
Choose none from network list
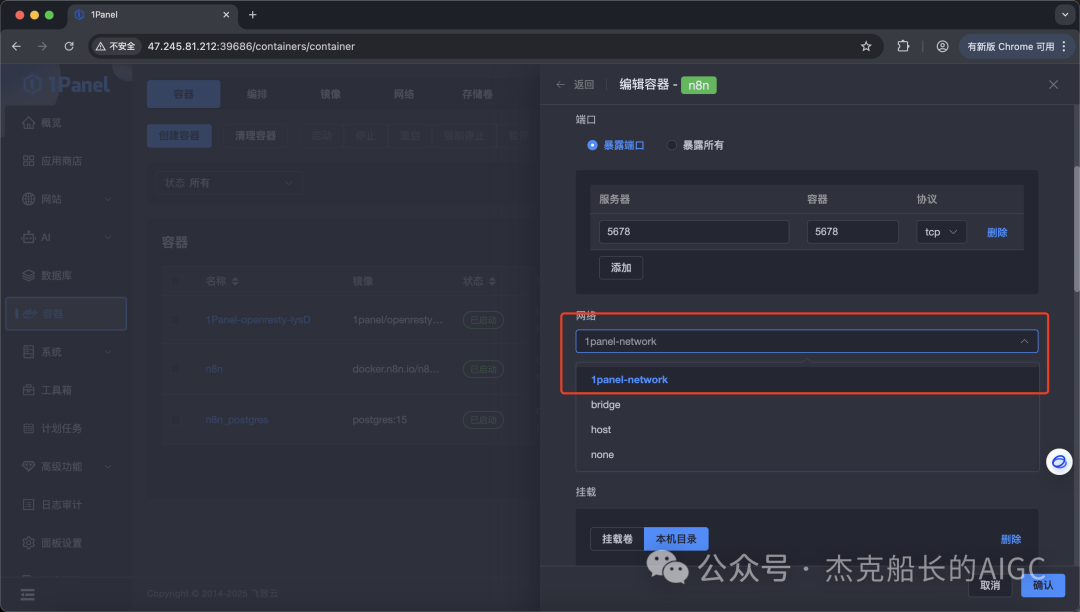coord(807,454)
